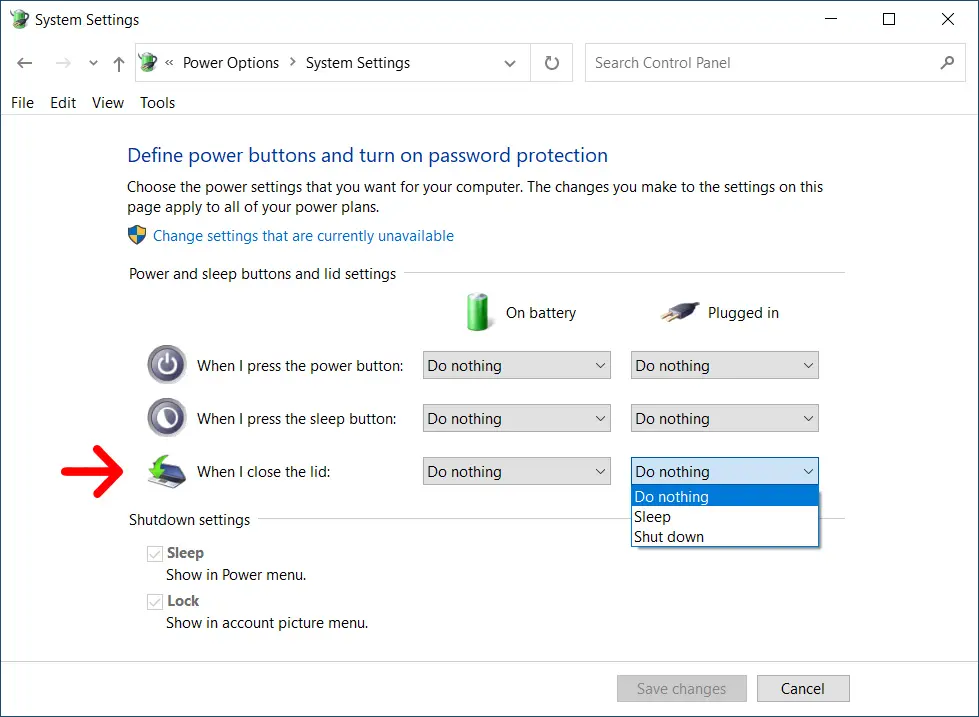Viewport: 979px width, 717px height.
Task: Choose Shut down in dropdown list
Action: tap(669, 537)
